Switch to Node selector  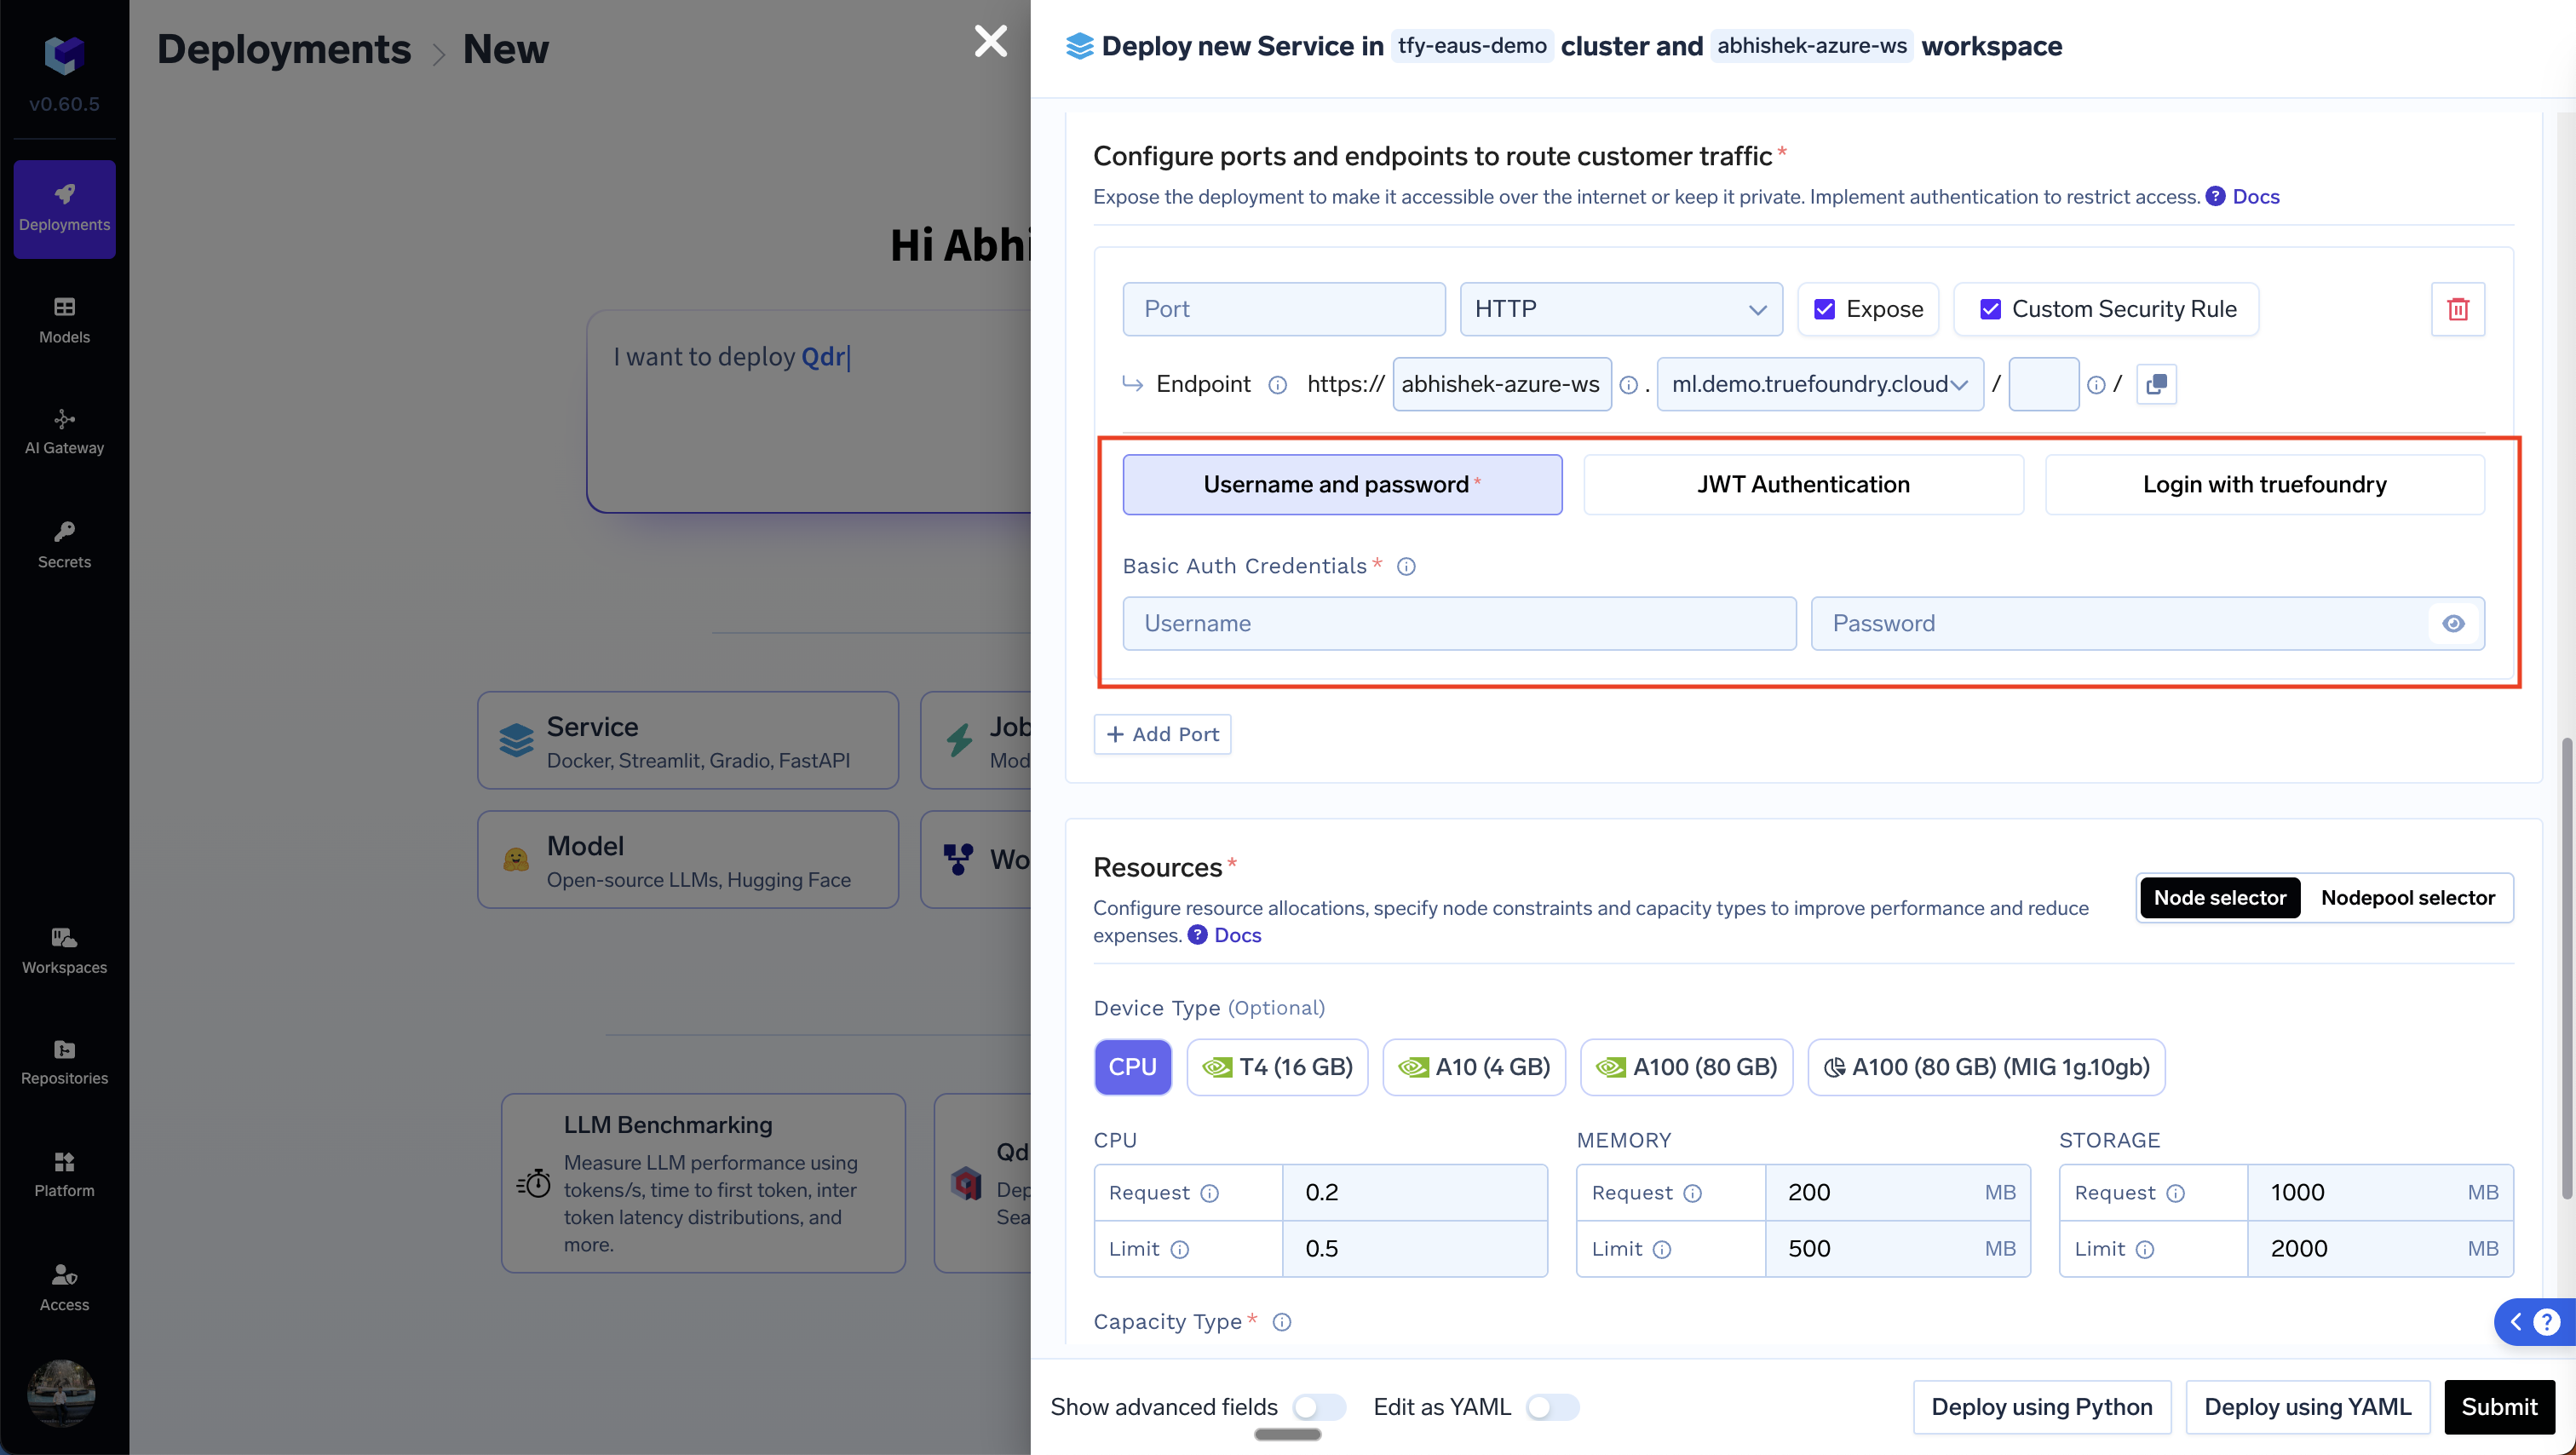pos(2219,898)
